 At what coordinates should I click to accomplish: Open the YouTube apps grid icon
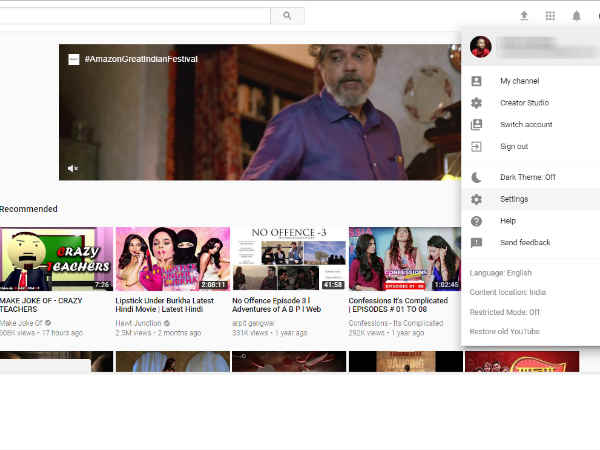[x=550, y=16]
